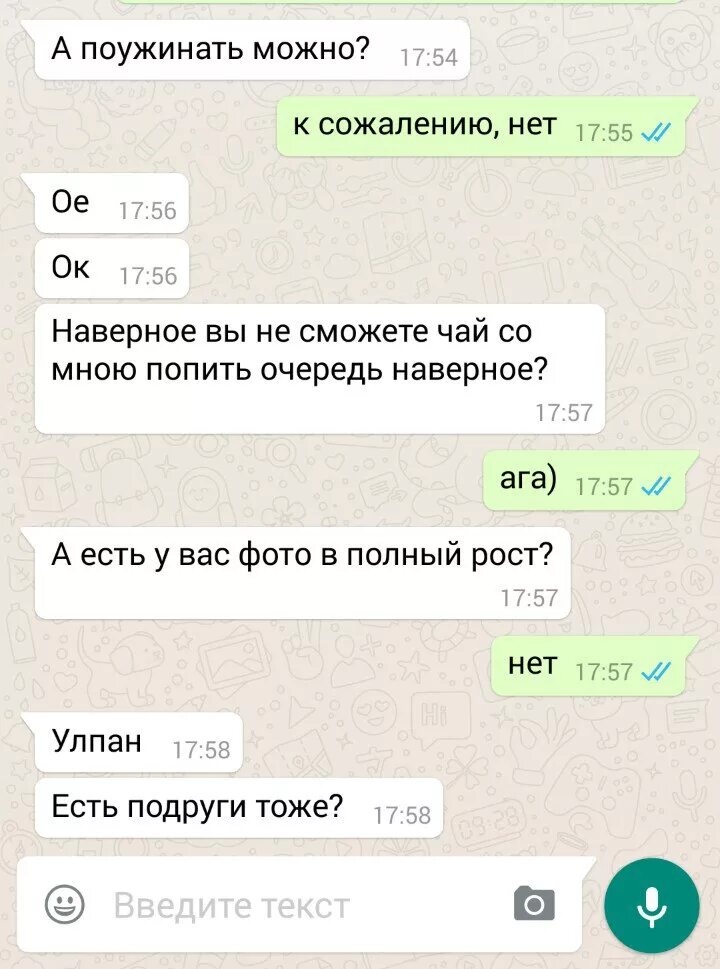Screen dimensions: 720x969
Task: Select message 'Есть подруги тоже?'
Action: [239, 808]
